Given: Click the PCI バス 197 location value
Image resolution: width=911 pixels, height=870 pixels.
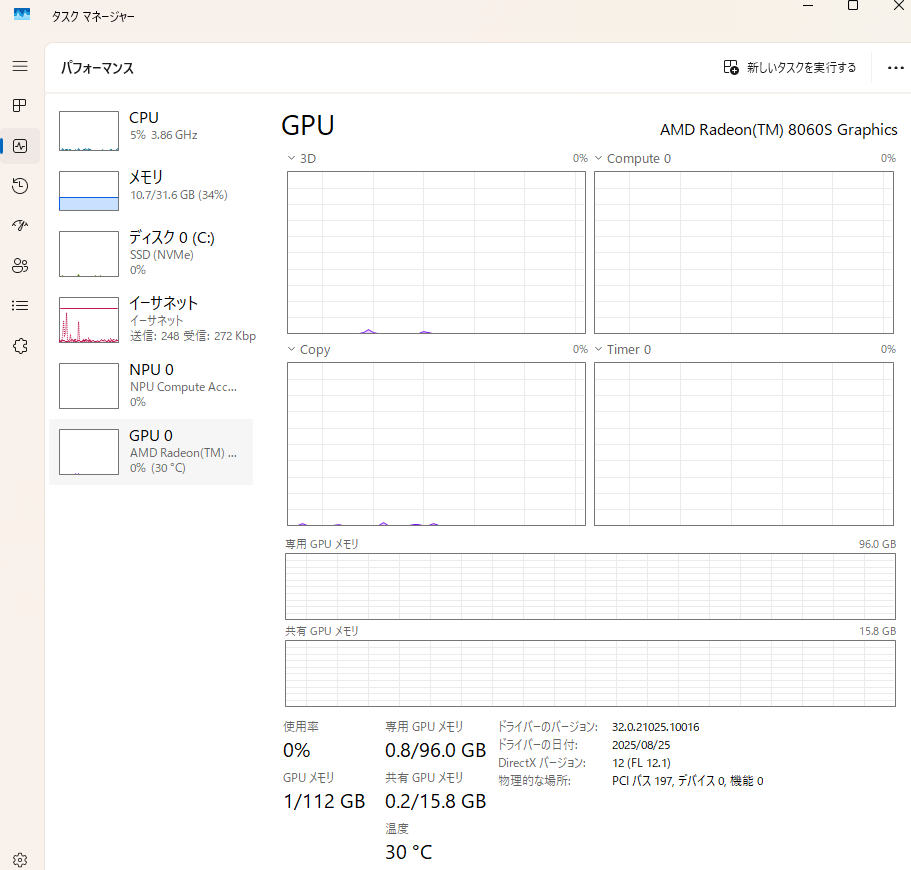Looking at the screenshot, I should pyautogui.click(x=687, y=781).
